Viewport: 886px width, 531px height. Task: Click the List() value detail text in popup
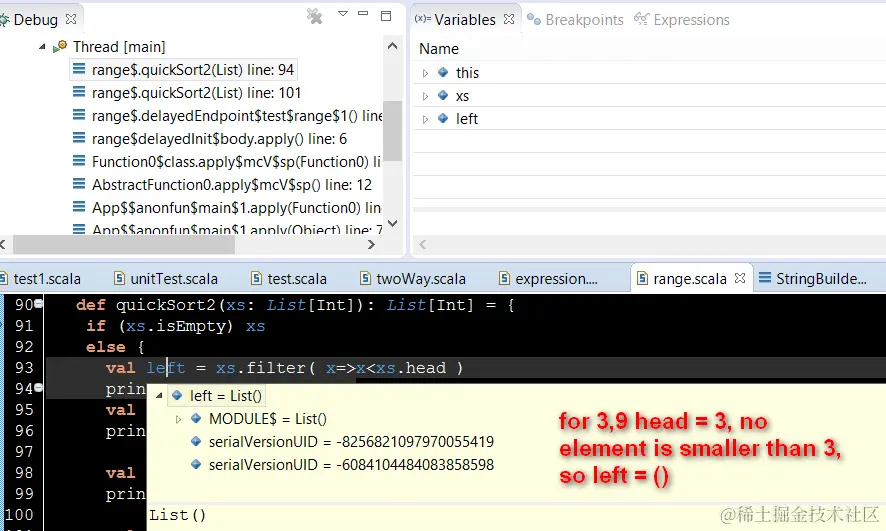(177, 515)
